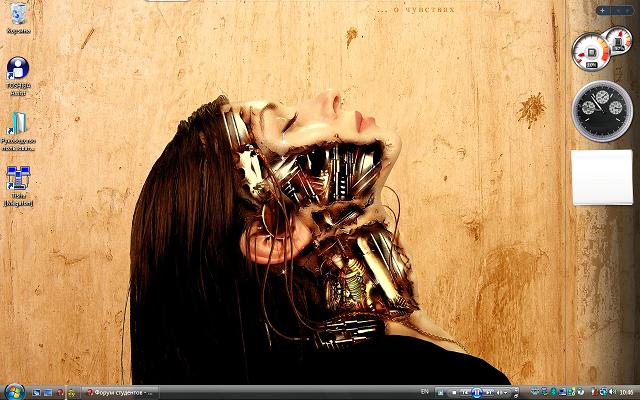The width and height of the screenshot is (640, 400).
Task: Click the white notes gadget
Action: (602, 178)
